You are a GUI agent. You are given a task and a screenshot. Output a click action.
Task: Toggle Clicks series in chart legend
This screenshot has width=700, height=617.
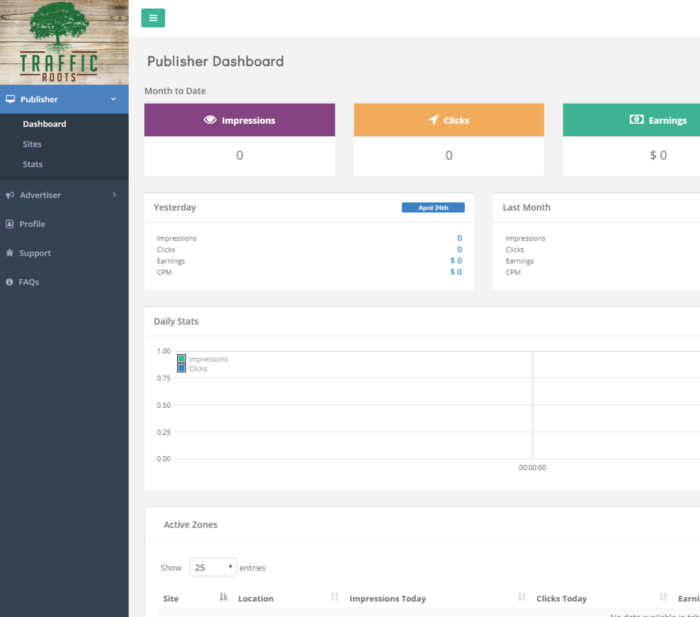182,369
